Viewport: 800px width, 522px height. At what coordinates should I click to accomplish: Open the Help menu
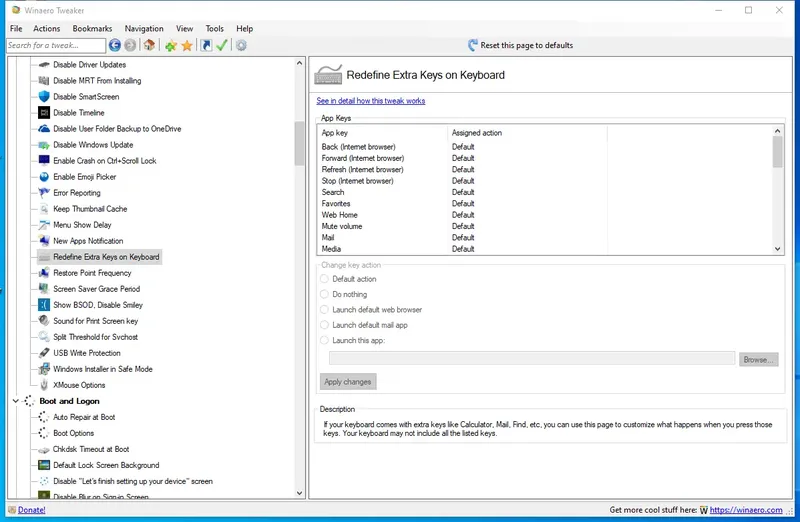click(244, 29)
